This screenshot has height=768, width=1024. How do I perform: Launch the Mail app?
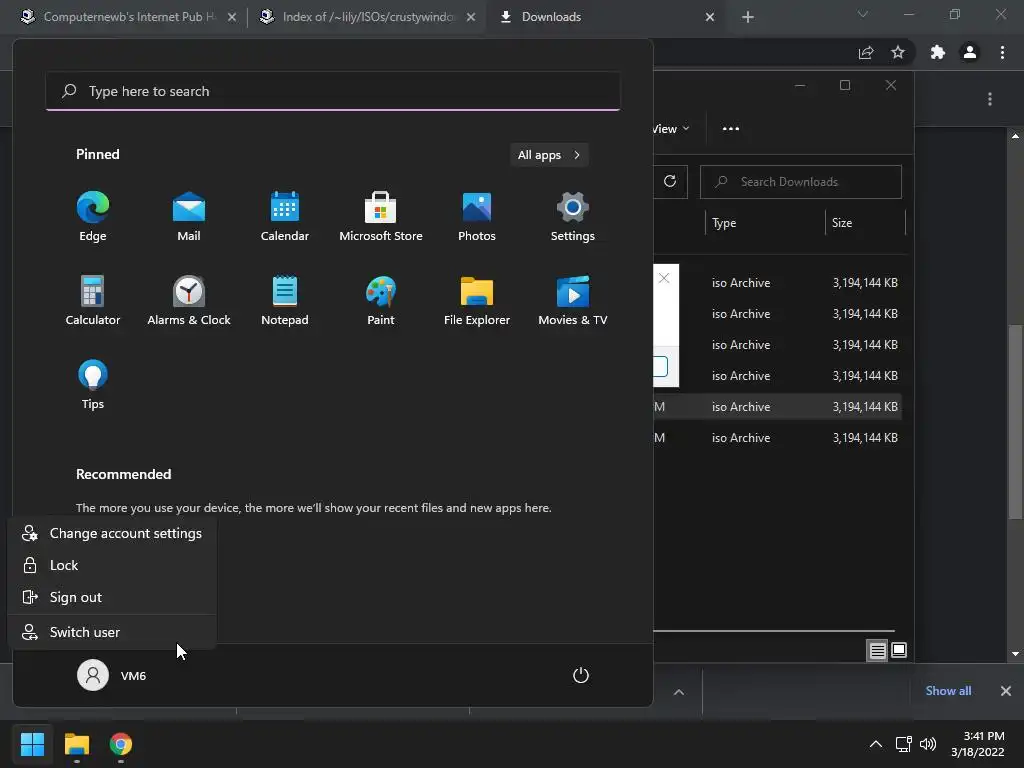point(189,216)
